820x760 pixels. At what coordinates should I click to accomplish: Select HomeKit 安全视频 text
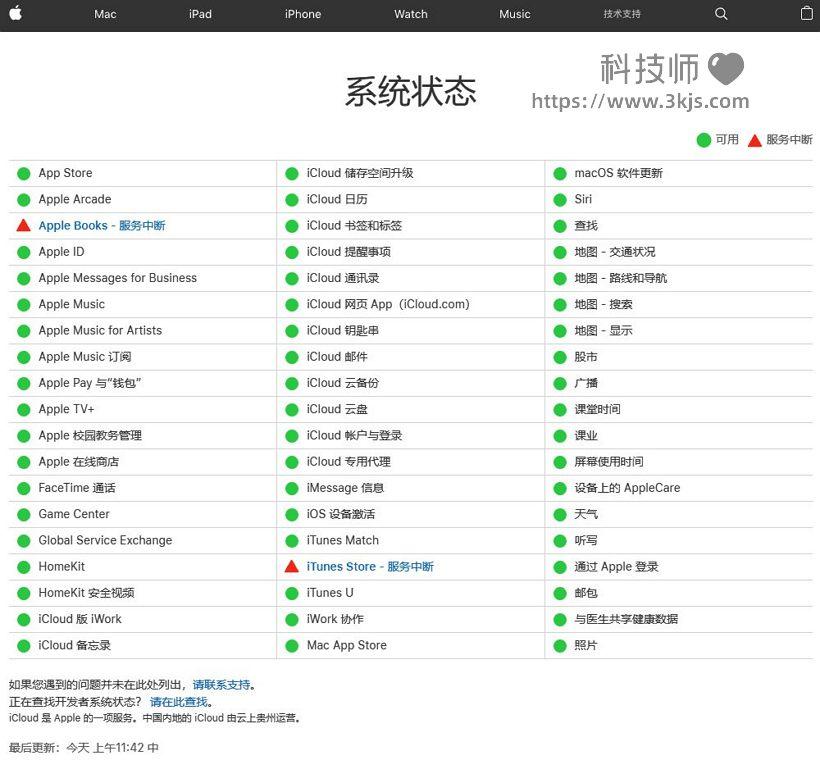[x=86, y=593]
